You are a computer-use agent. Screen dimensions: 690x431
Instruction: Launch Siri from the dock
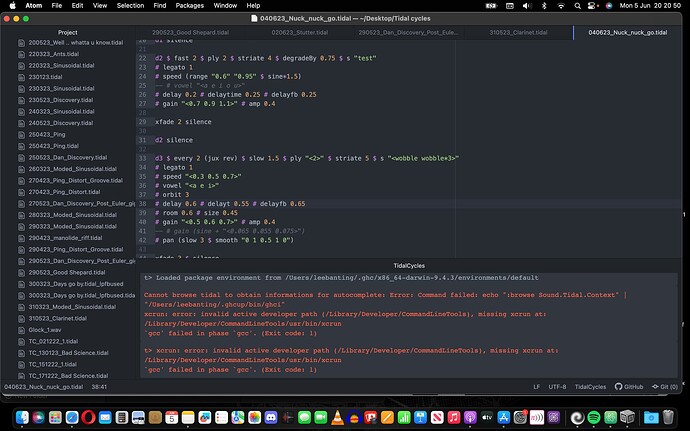(38, 417)
